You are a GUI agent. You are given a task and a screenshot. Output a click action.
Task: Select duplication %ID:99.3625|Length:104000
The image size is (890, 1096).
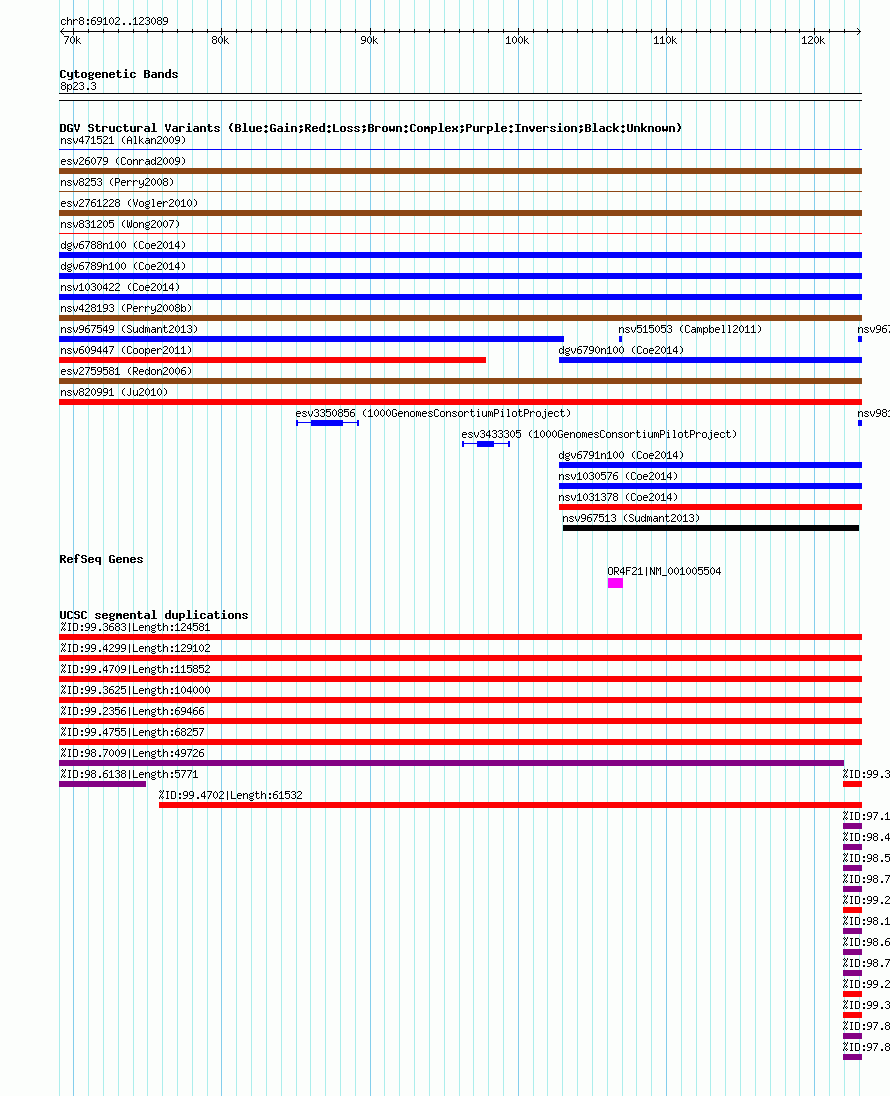tap(136, 691)
